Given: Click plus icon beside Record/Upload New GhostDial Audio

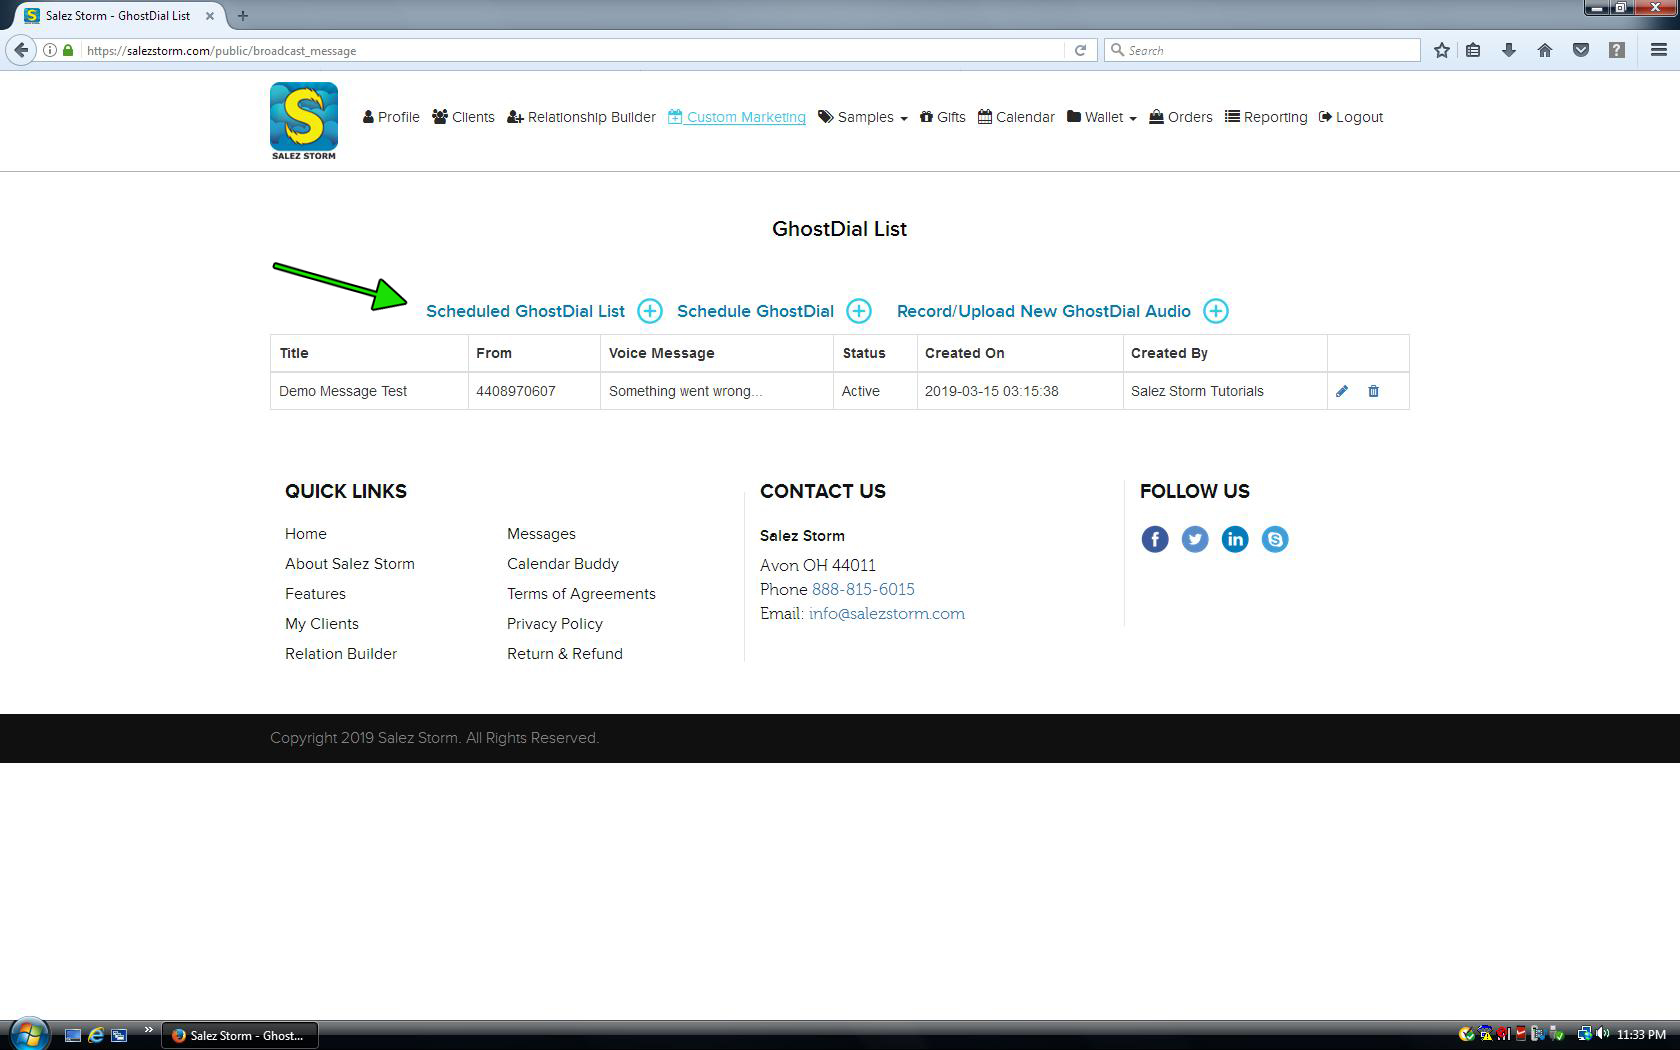Looking at the screenshot, I should (x=1216, y=311).
